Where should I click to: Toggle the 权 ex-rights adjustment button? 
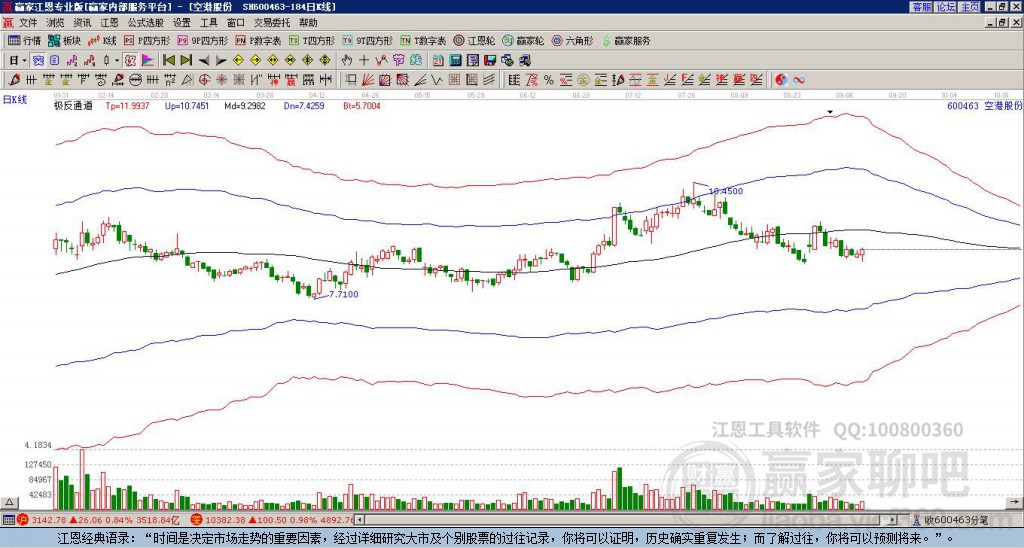130,60
